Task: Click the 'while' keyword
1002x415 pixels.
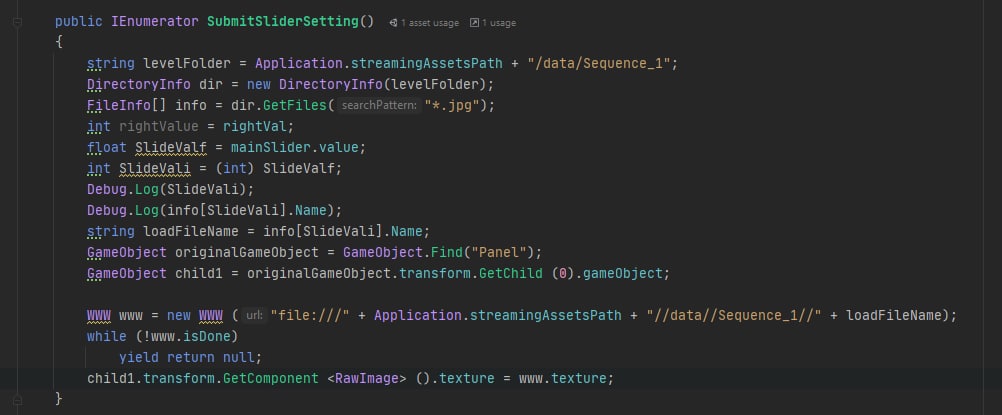Action: (x=107, y=336)
